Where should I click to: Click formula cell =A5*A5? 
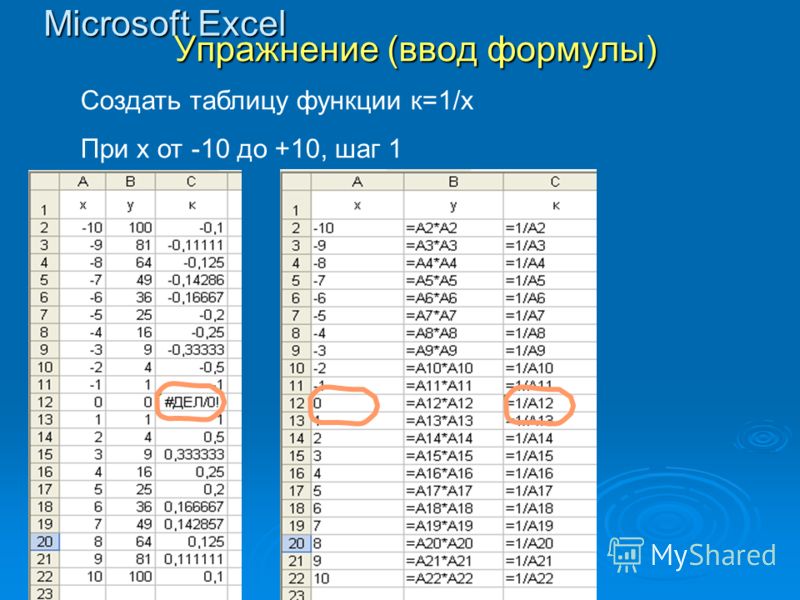click(x=454, y=281)
